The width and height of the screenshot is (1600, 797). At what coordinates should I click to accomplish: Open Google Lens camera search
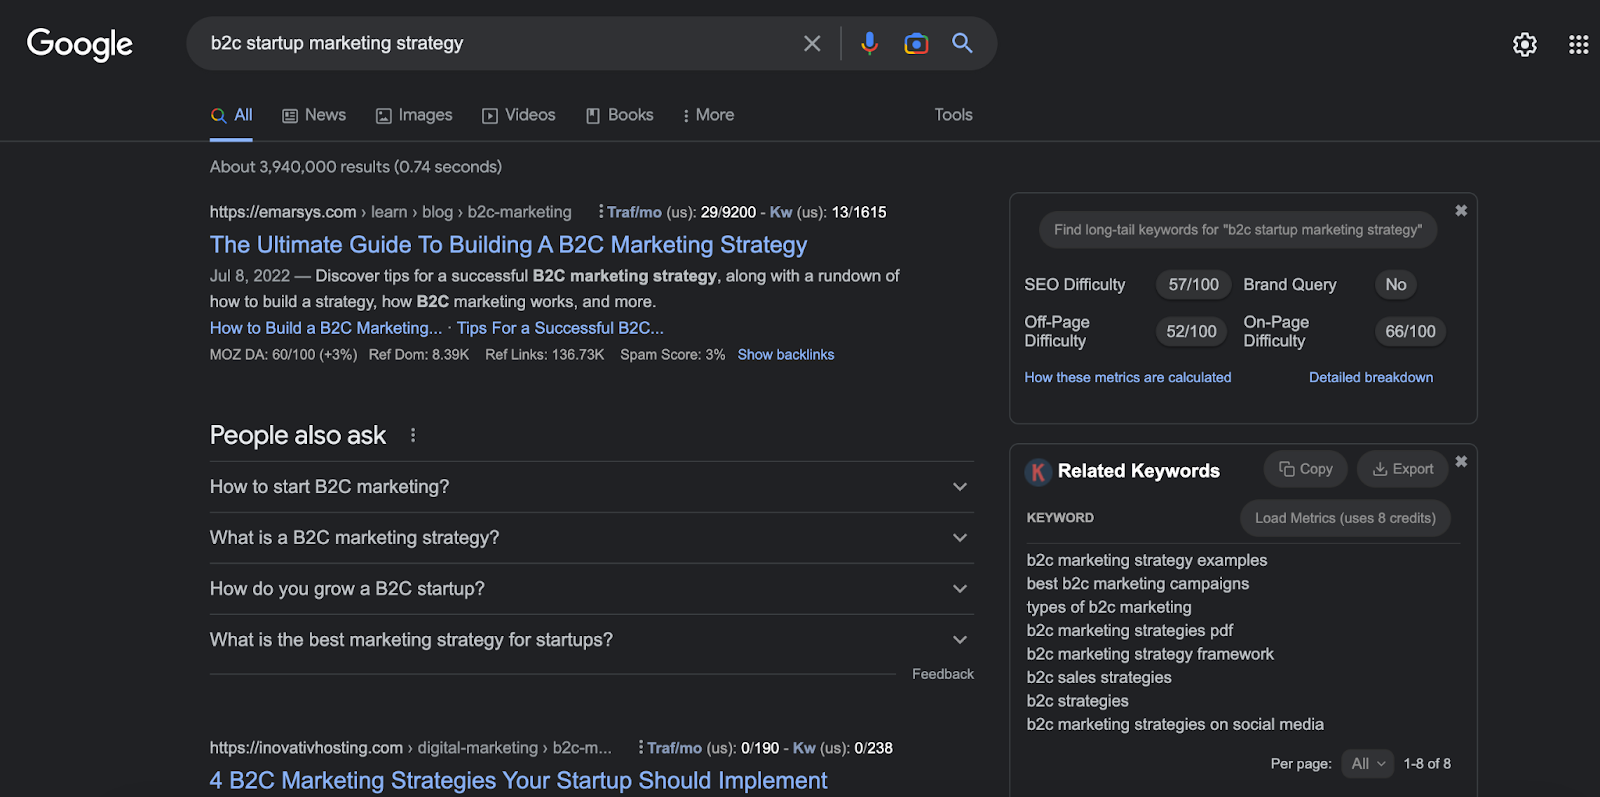pos(916,43)
